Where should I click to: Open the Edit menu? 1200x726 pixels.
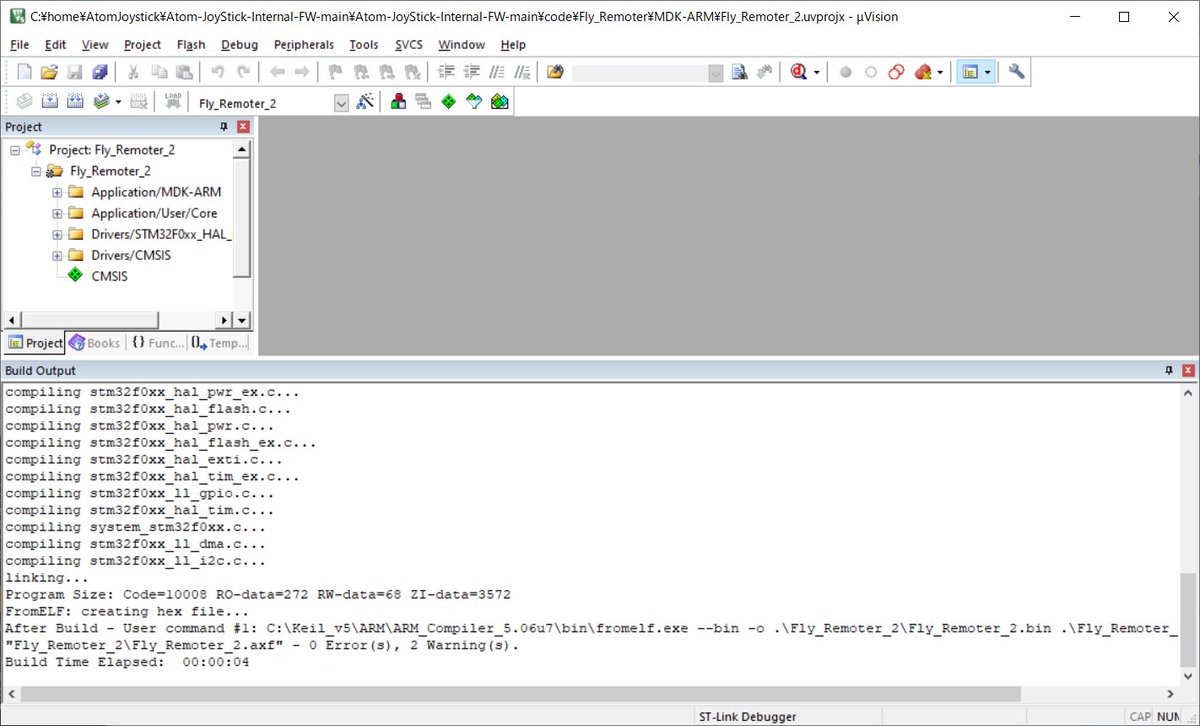click(x=56, y=45)
